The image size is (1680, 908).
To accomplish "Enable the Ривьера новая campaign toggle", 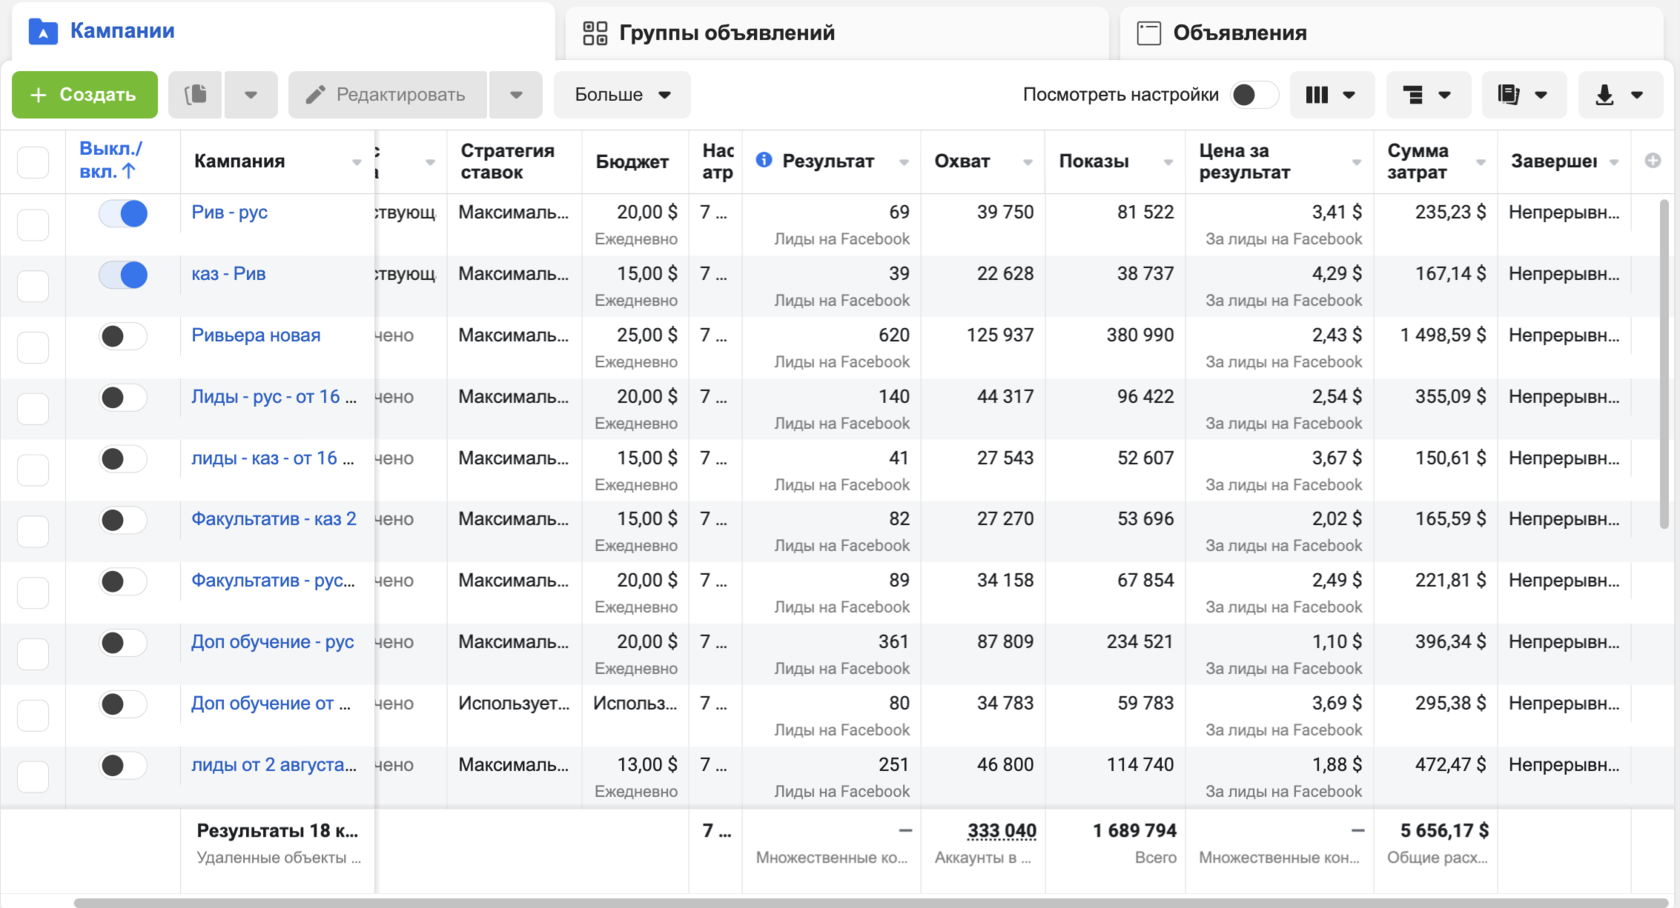I will (x=123, y=336).
